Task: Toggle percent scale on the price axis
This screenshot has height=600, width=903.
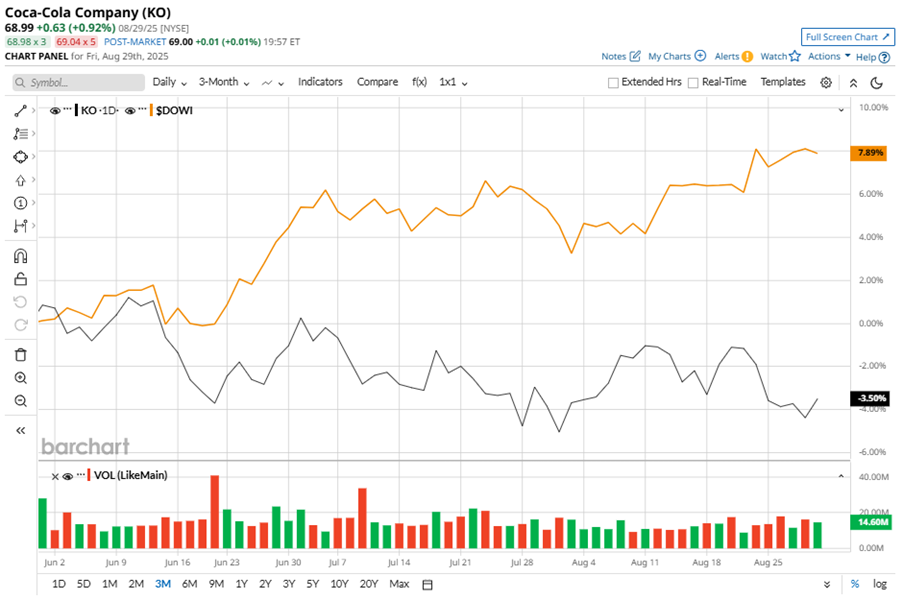Action: pyautogui.click(x=855, y=584)
